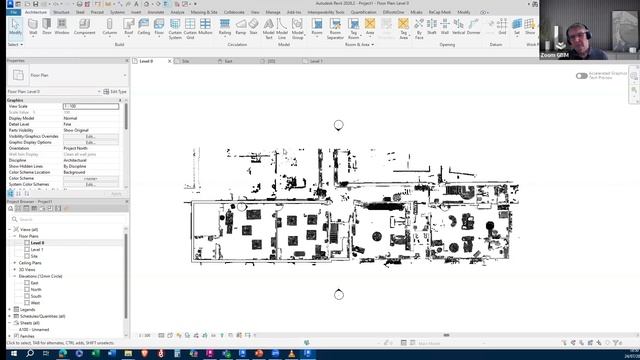This screenshot has width=640, height=360.
Task: Select the Component tool
Action: pyautogui.click(x=84, y=27)
